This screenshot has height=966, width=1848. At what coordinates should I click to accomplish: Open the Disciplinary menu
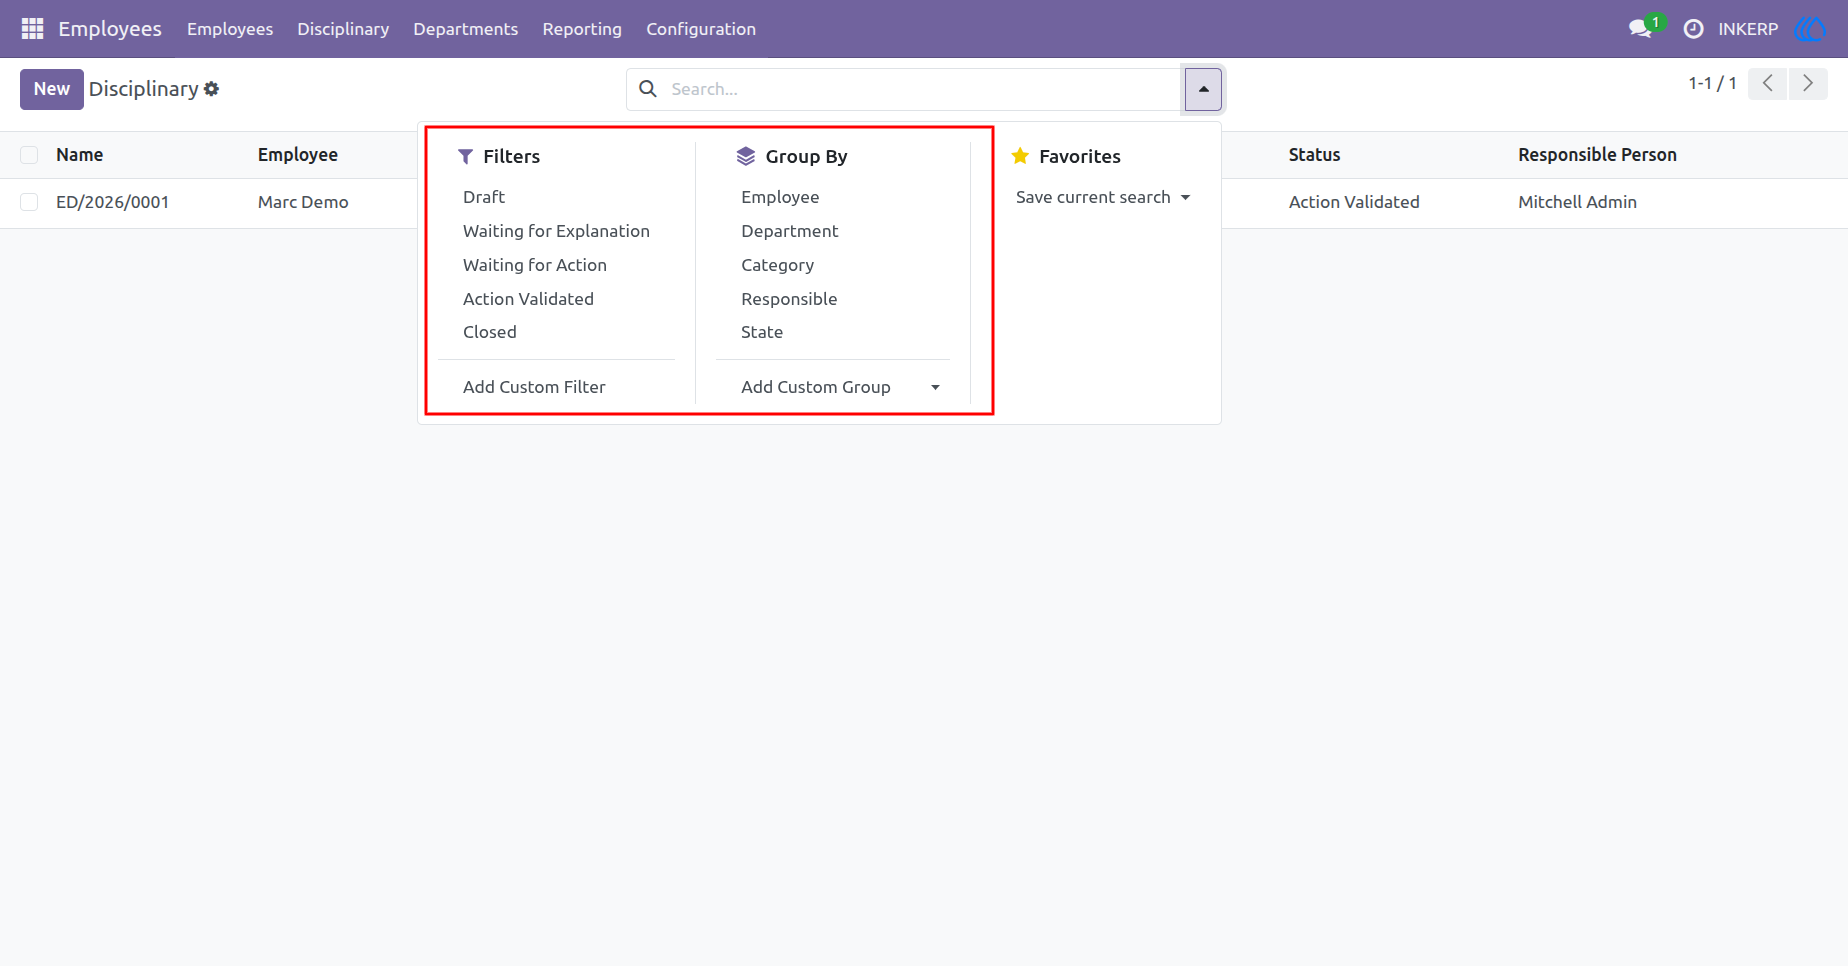coord(343,29)
